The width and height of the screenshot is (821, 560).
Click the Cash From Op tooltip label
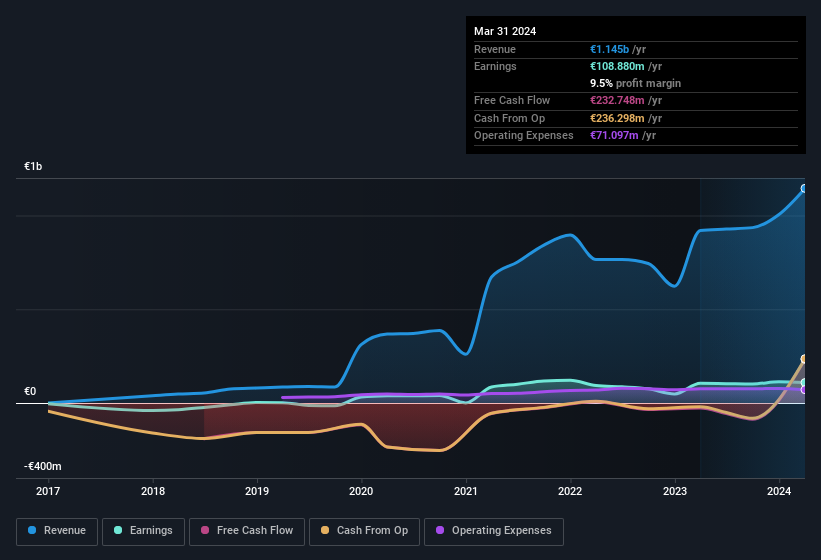point(509,118)
